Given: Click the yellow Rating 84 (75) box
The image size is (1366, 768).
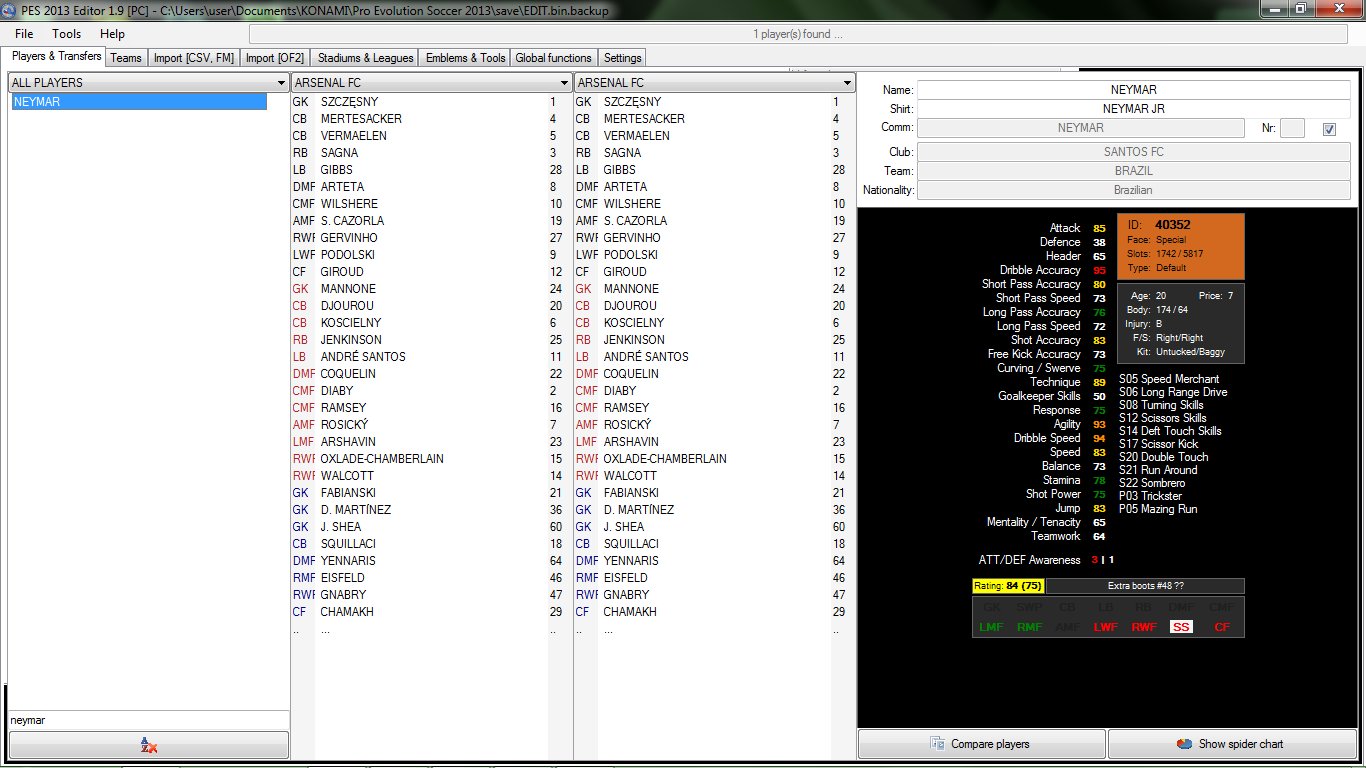Looking at the screenshot, I should (1008, 586).
